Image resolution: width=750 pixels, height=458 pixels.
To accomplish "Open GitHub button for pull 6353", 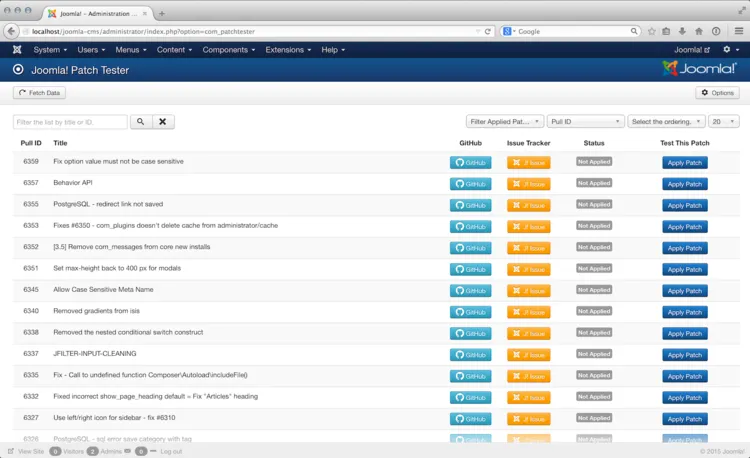I will click(x=470, y=227).
